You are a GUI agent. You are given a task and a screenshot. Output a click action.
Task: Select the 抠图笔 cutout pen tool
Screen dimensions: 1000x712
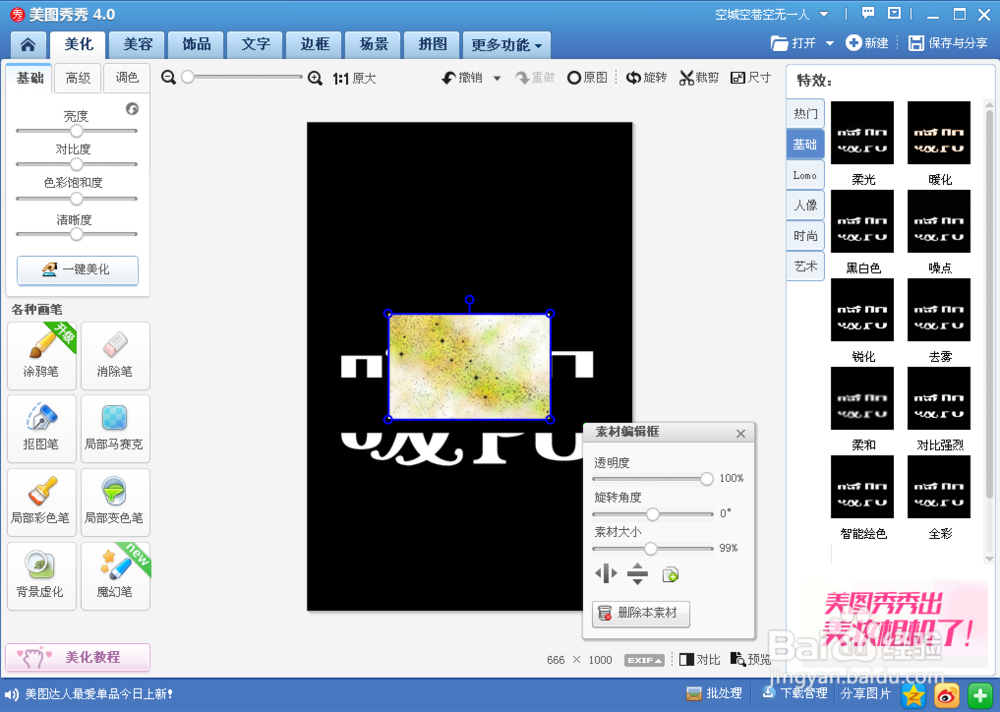(x=41, y=428)
